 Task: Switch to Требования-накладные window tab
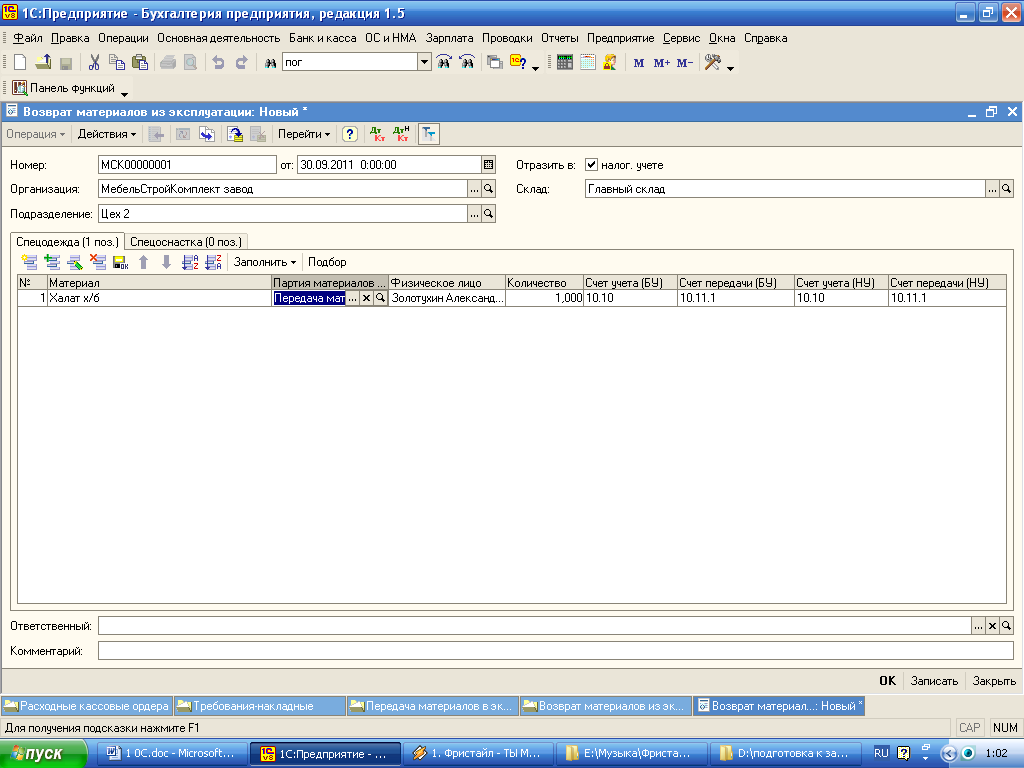pyautogui.click(x=260, y=706)
